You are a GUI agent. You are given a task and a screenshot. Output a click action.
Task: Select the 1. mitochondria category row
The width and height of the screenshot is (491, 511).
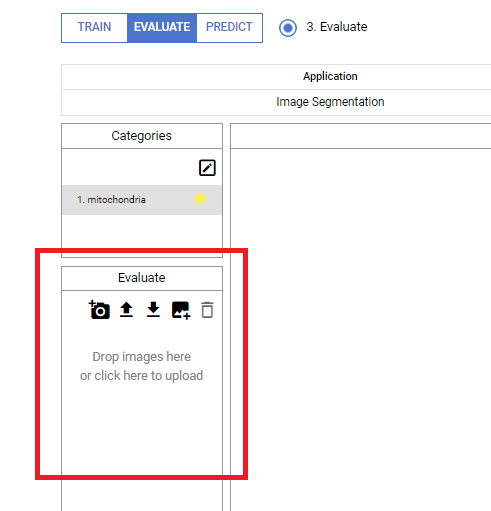(x=142, y=200)
